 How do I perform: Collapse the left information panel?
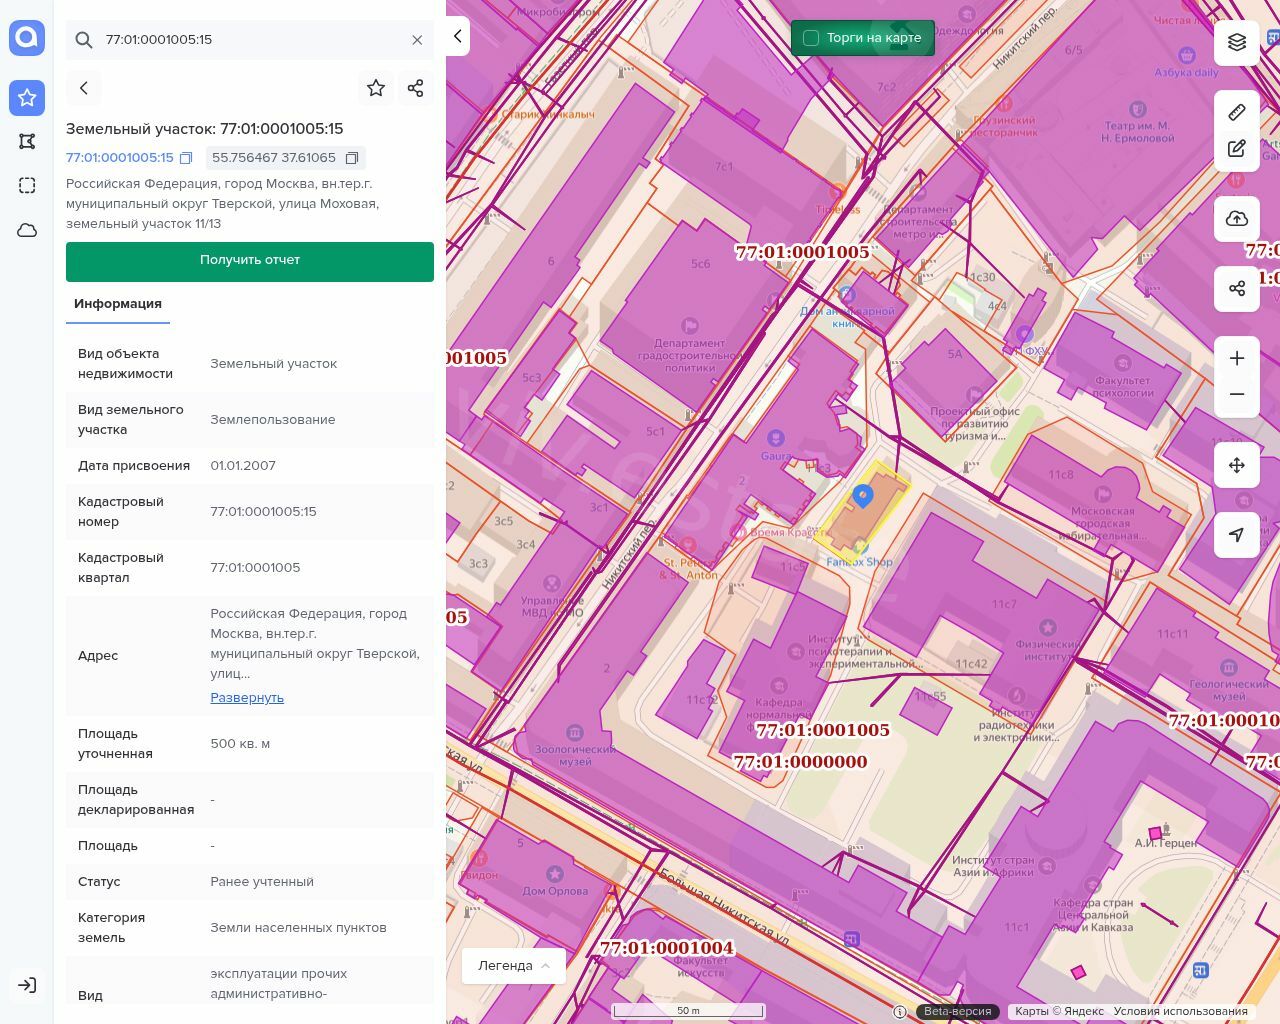[457, 37]
